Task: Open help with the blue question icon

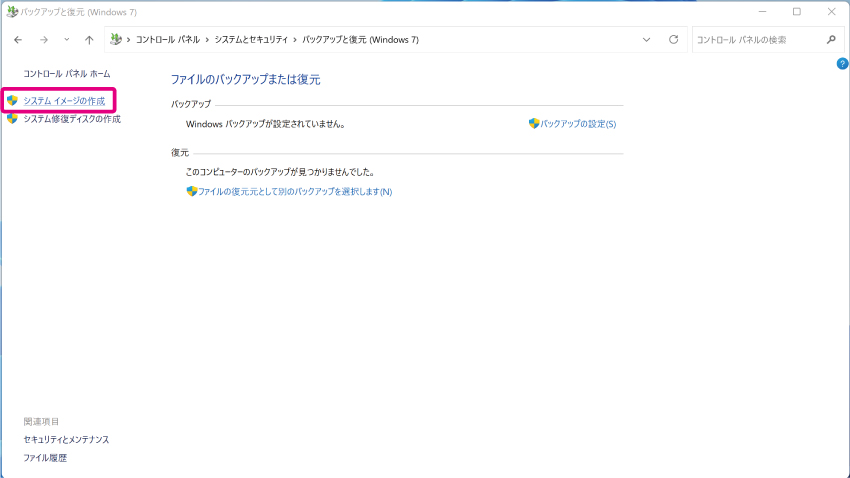Action: pos(842,64)
